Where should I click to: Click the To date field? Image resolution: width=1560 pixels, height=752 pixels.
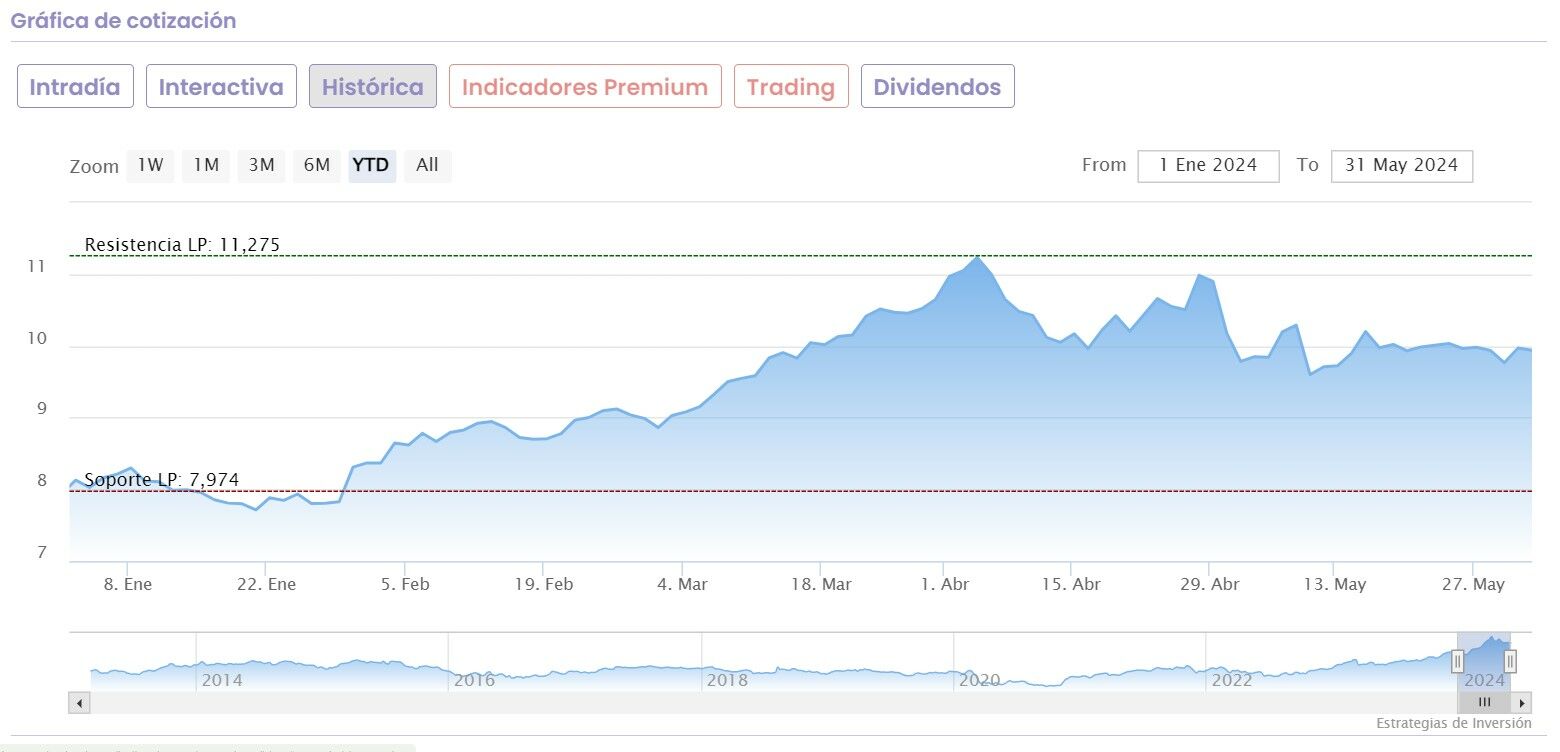[1401, 166]
